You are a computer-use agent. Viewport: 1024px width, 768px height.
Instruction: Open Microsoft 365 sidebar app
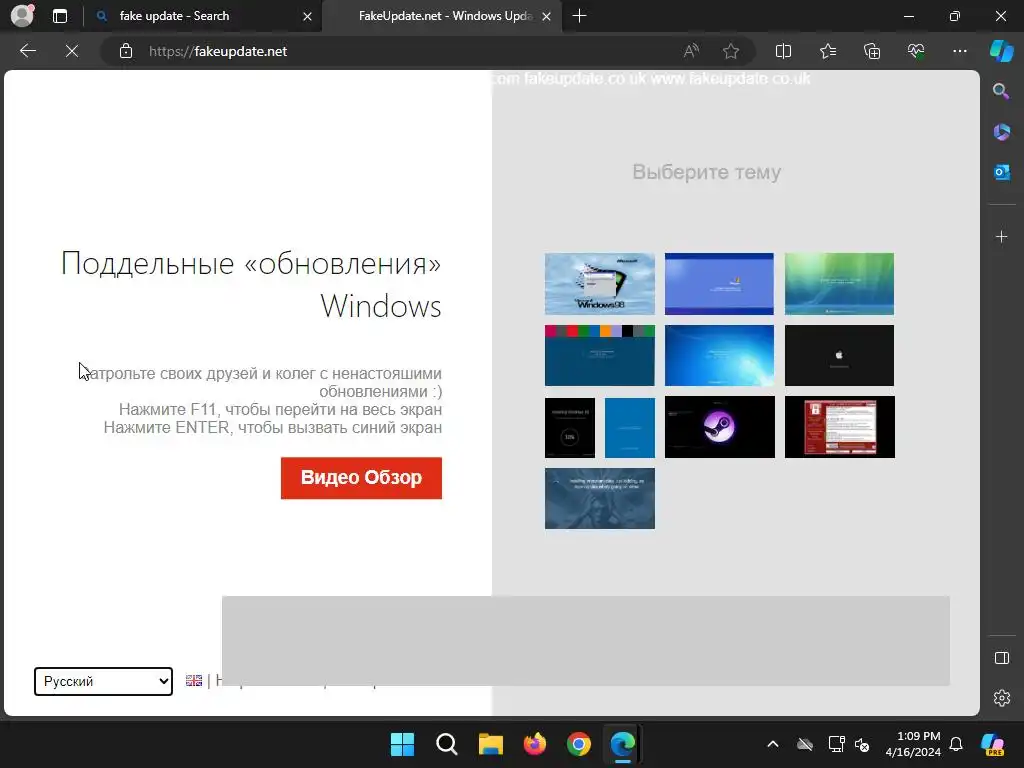1001,132
